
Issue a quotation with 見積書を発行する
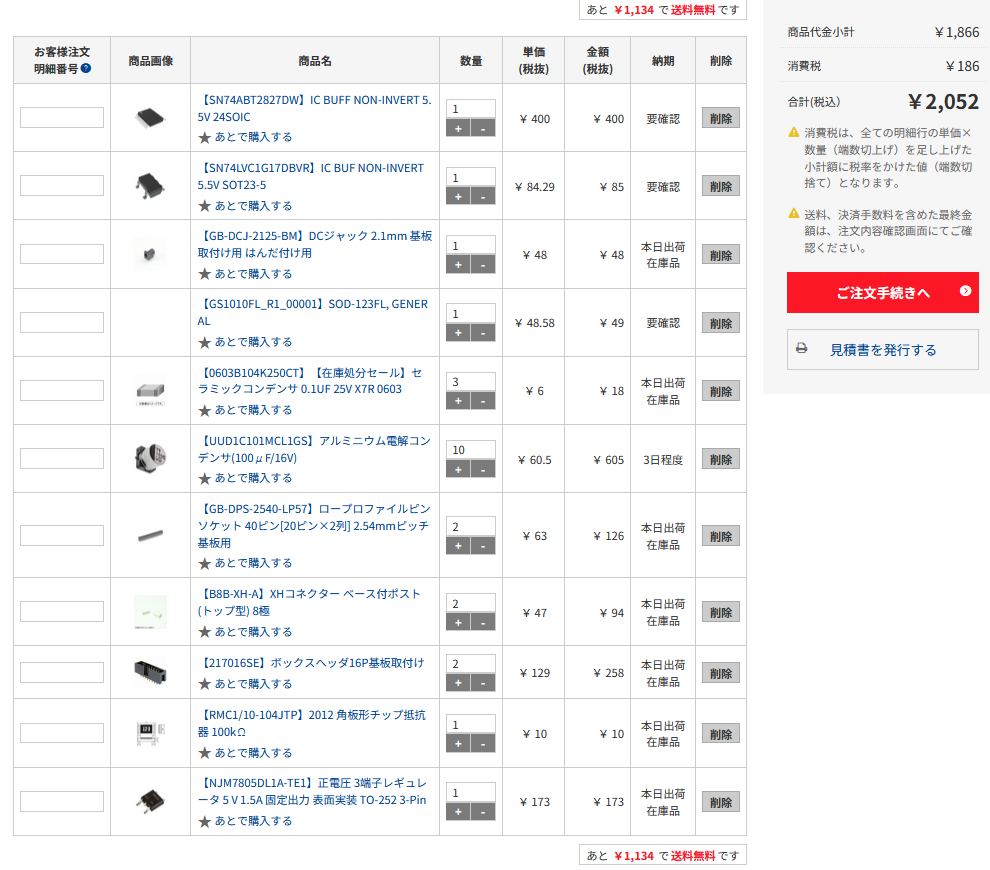pos(883,349)
